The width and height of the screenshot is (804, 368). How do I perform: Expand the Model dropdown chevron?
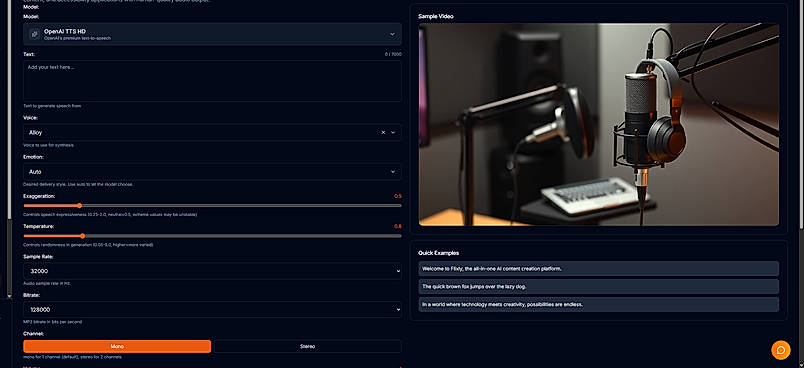click(x=392, y=34)
